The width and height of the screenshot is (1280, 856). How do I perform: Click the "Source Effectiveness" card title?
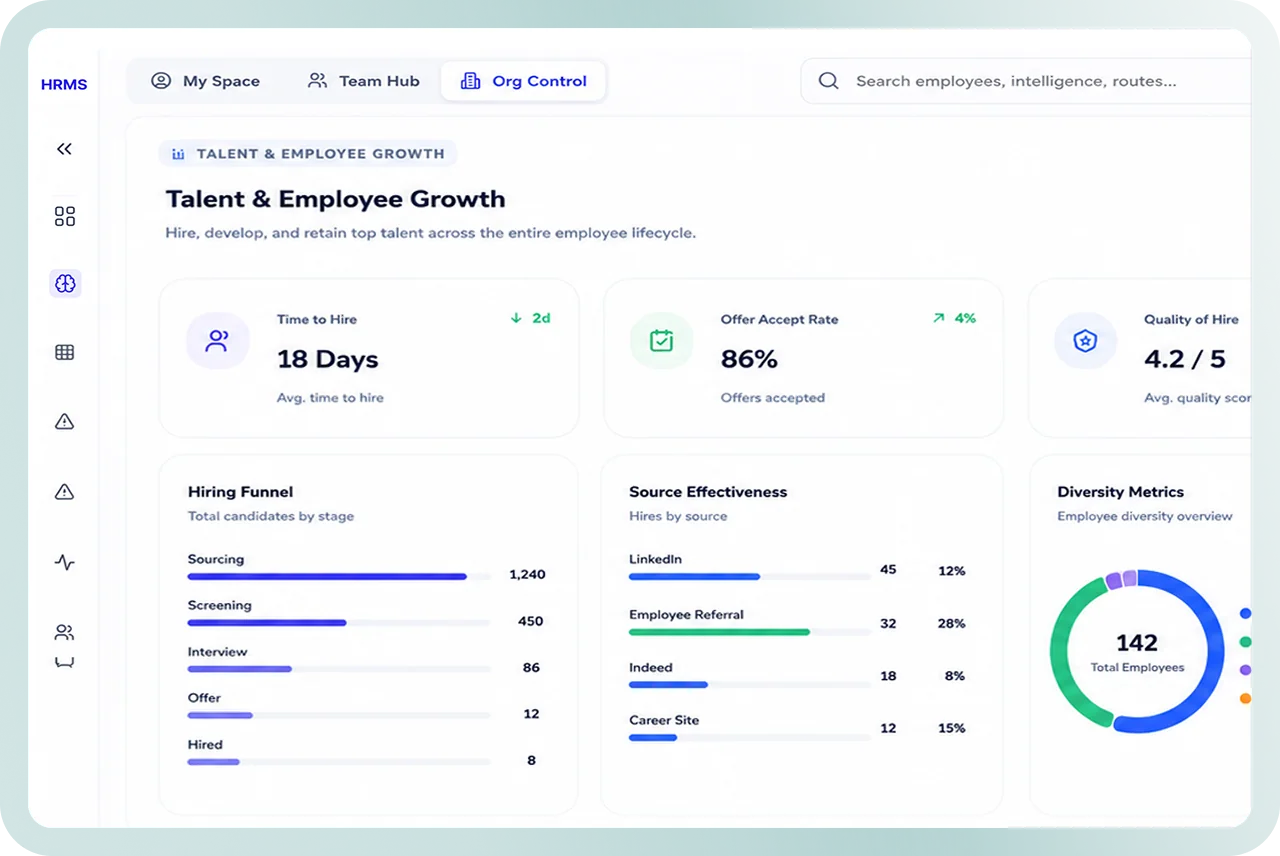[x=708, y=492]
